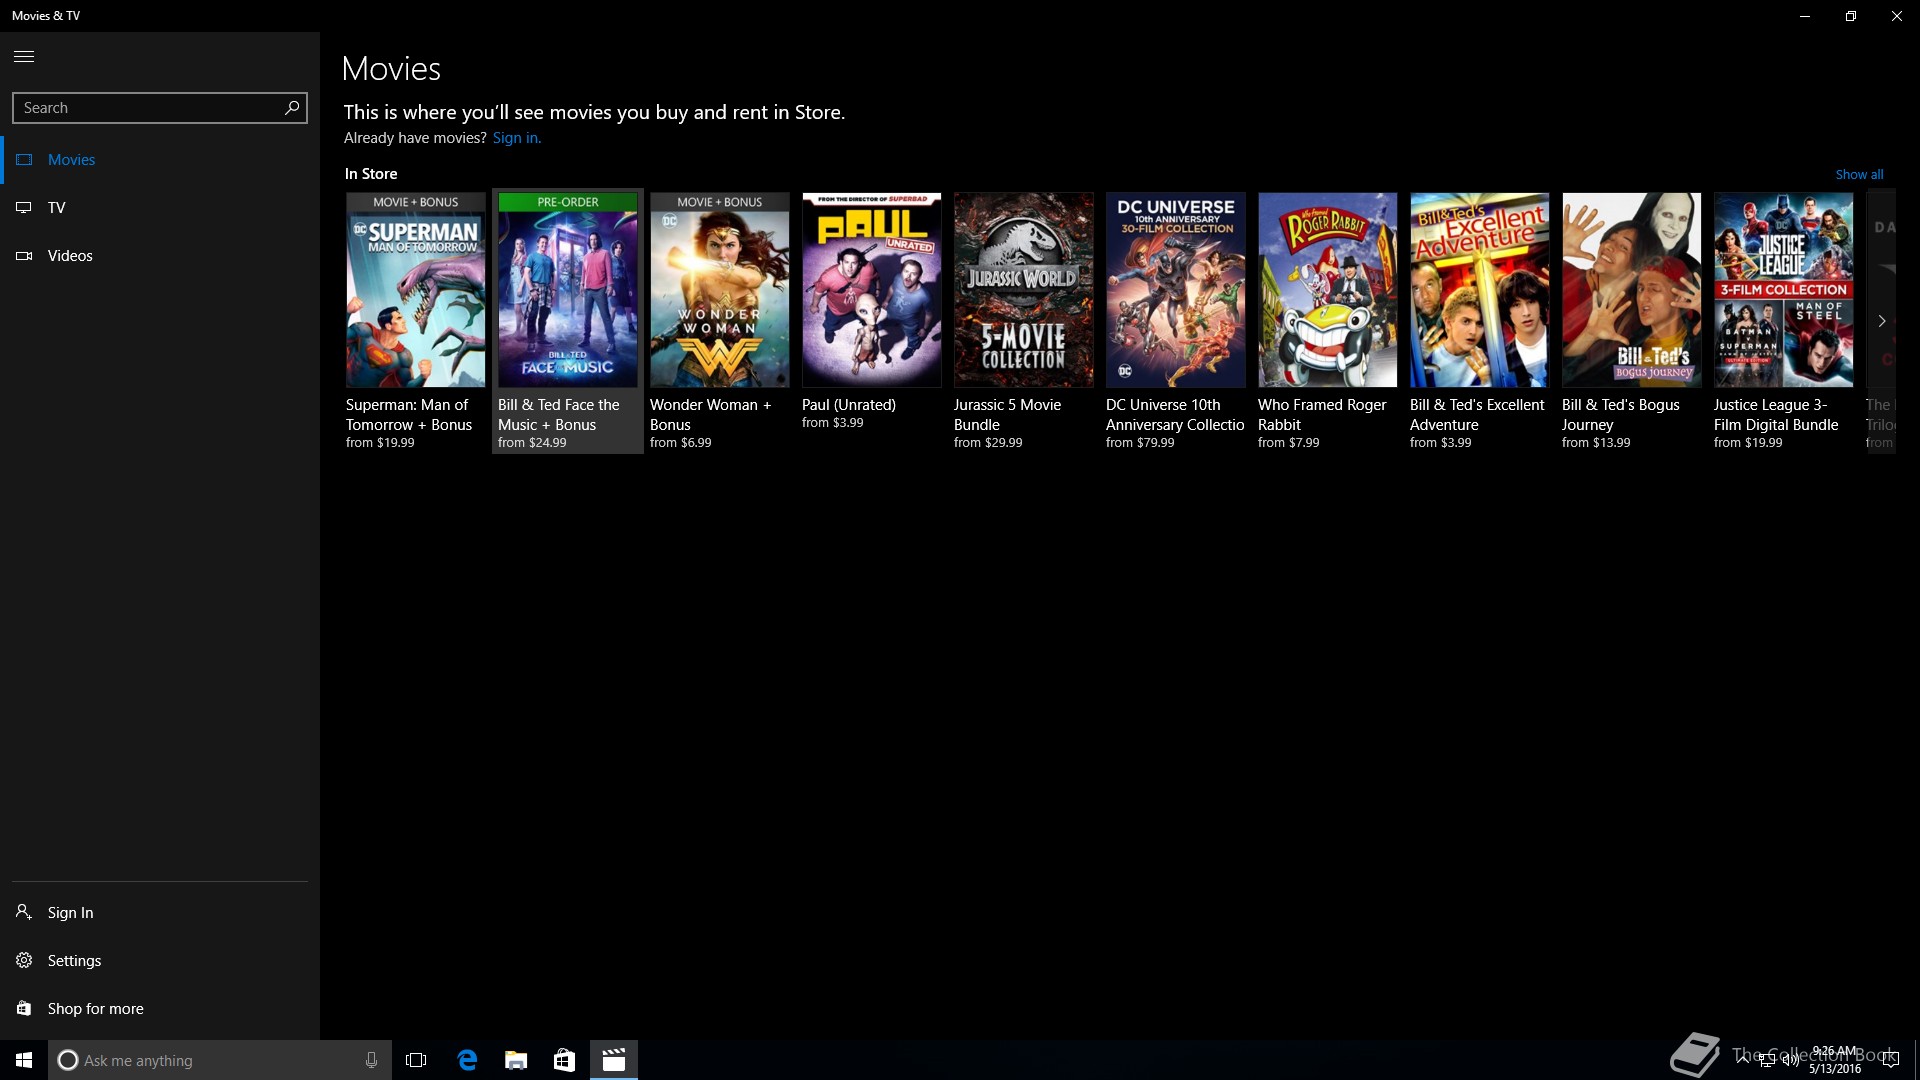Open File Explorer from taskbar
The image size is (1920, 1080).
click(516, 1060)
